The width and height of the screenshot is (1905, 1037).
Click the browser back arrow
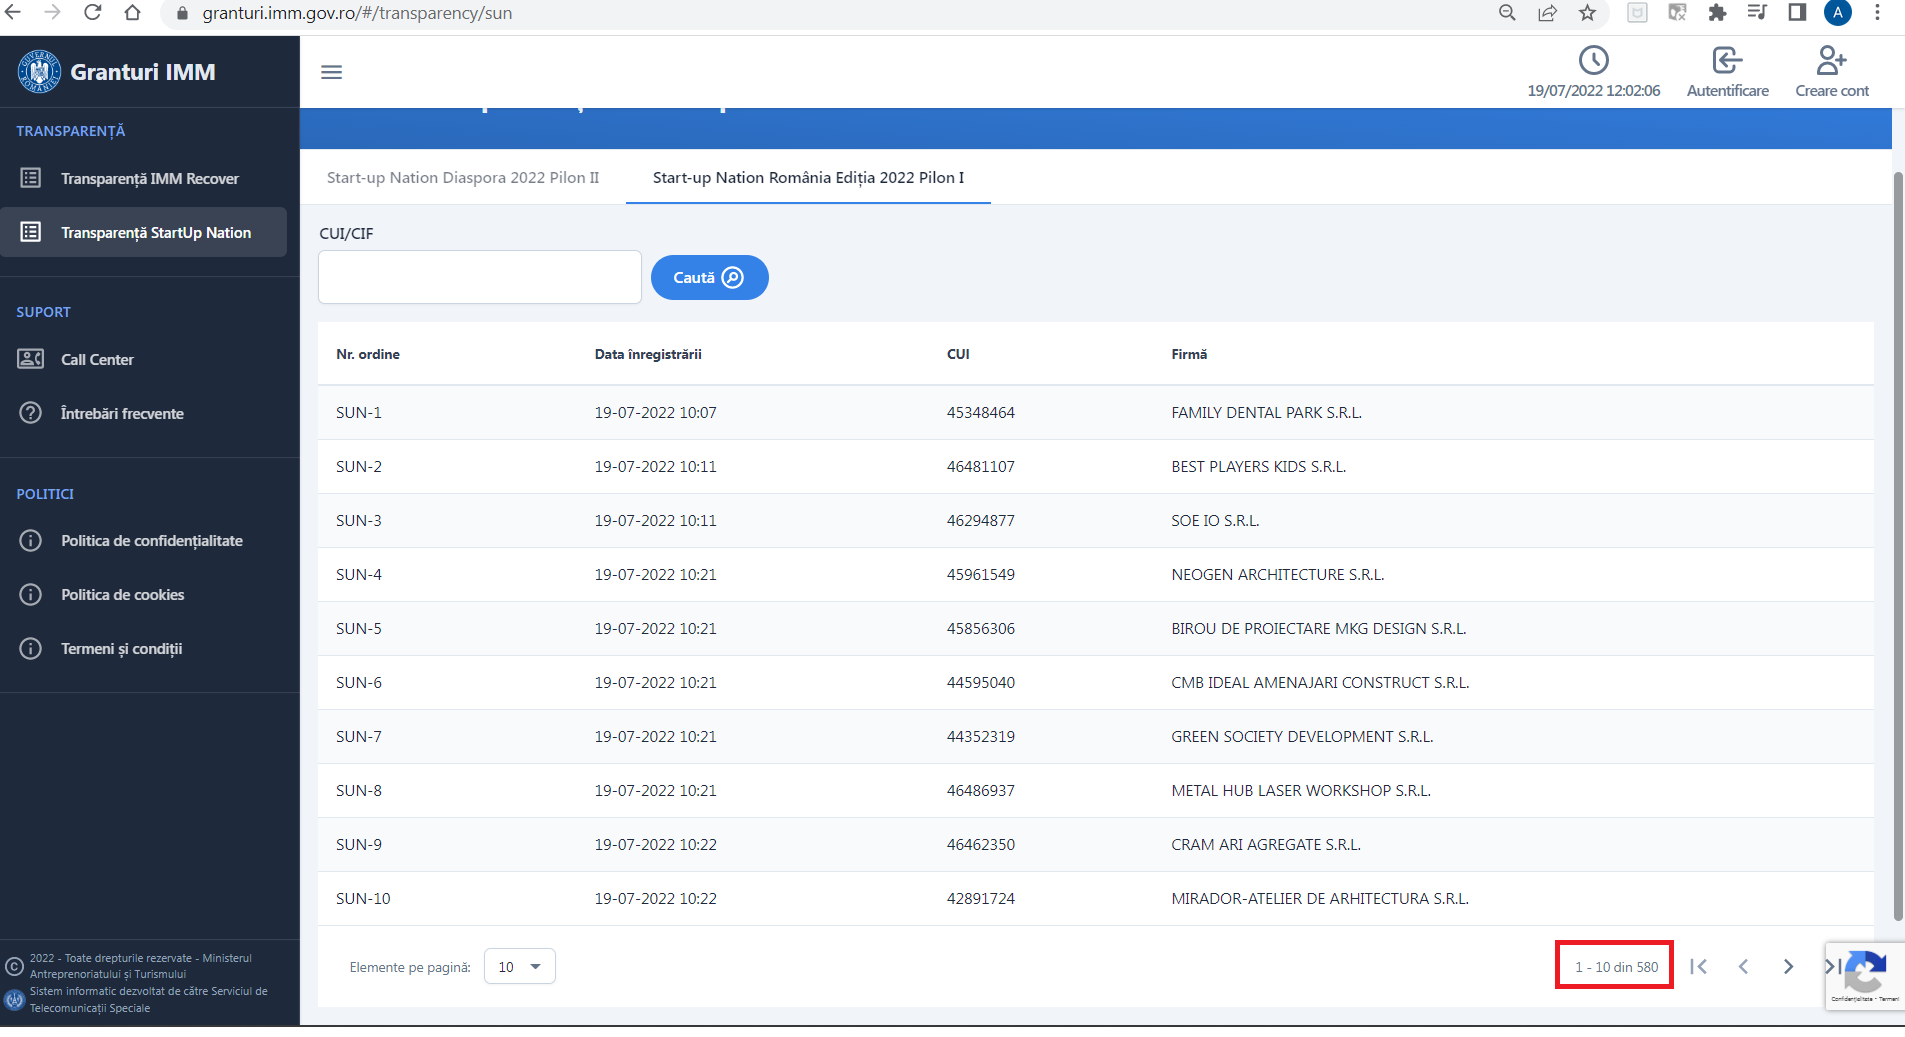pos(12,13)
